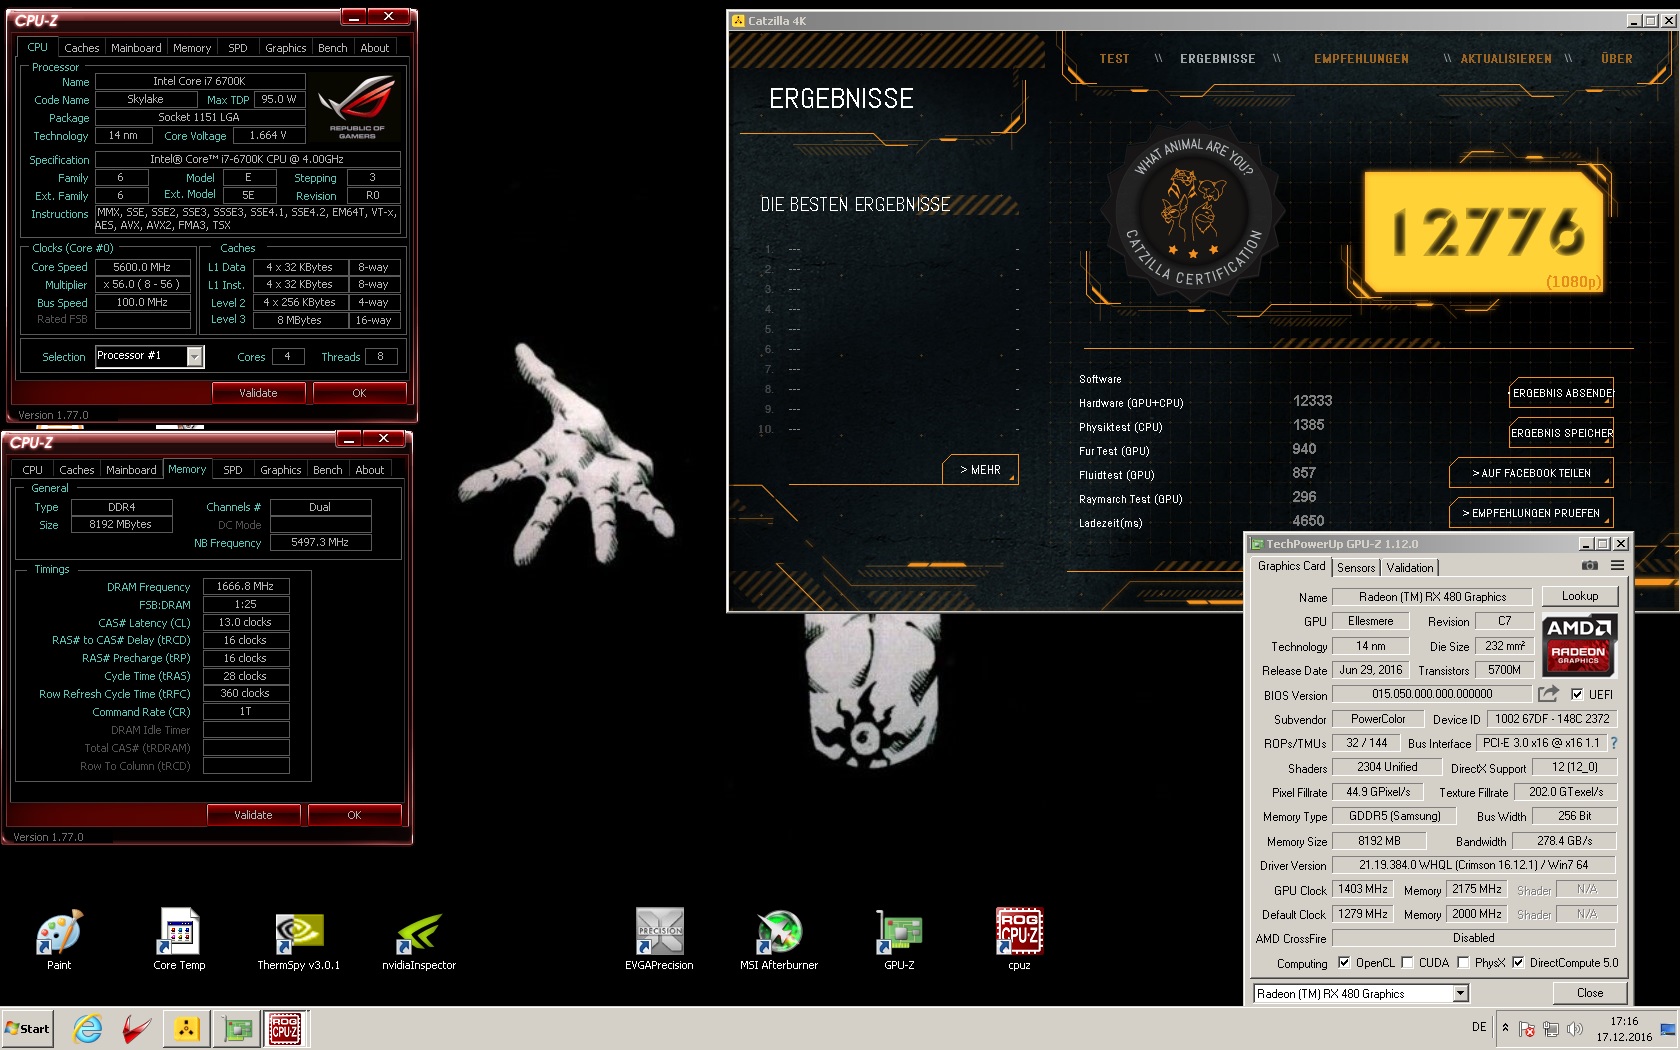
Task: Click the Core Voltage value 1.664 V
Action: click(267, 135)
